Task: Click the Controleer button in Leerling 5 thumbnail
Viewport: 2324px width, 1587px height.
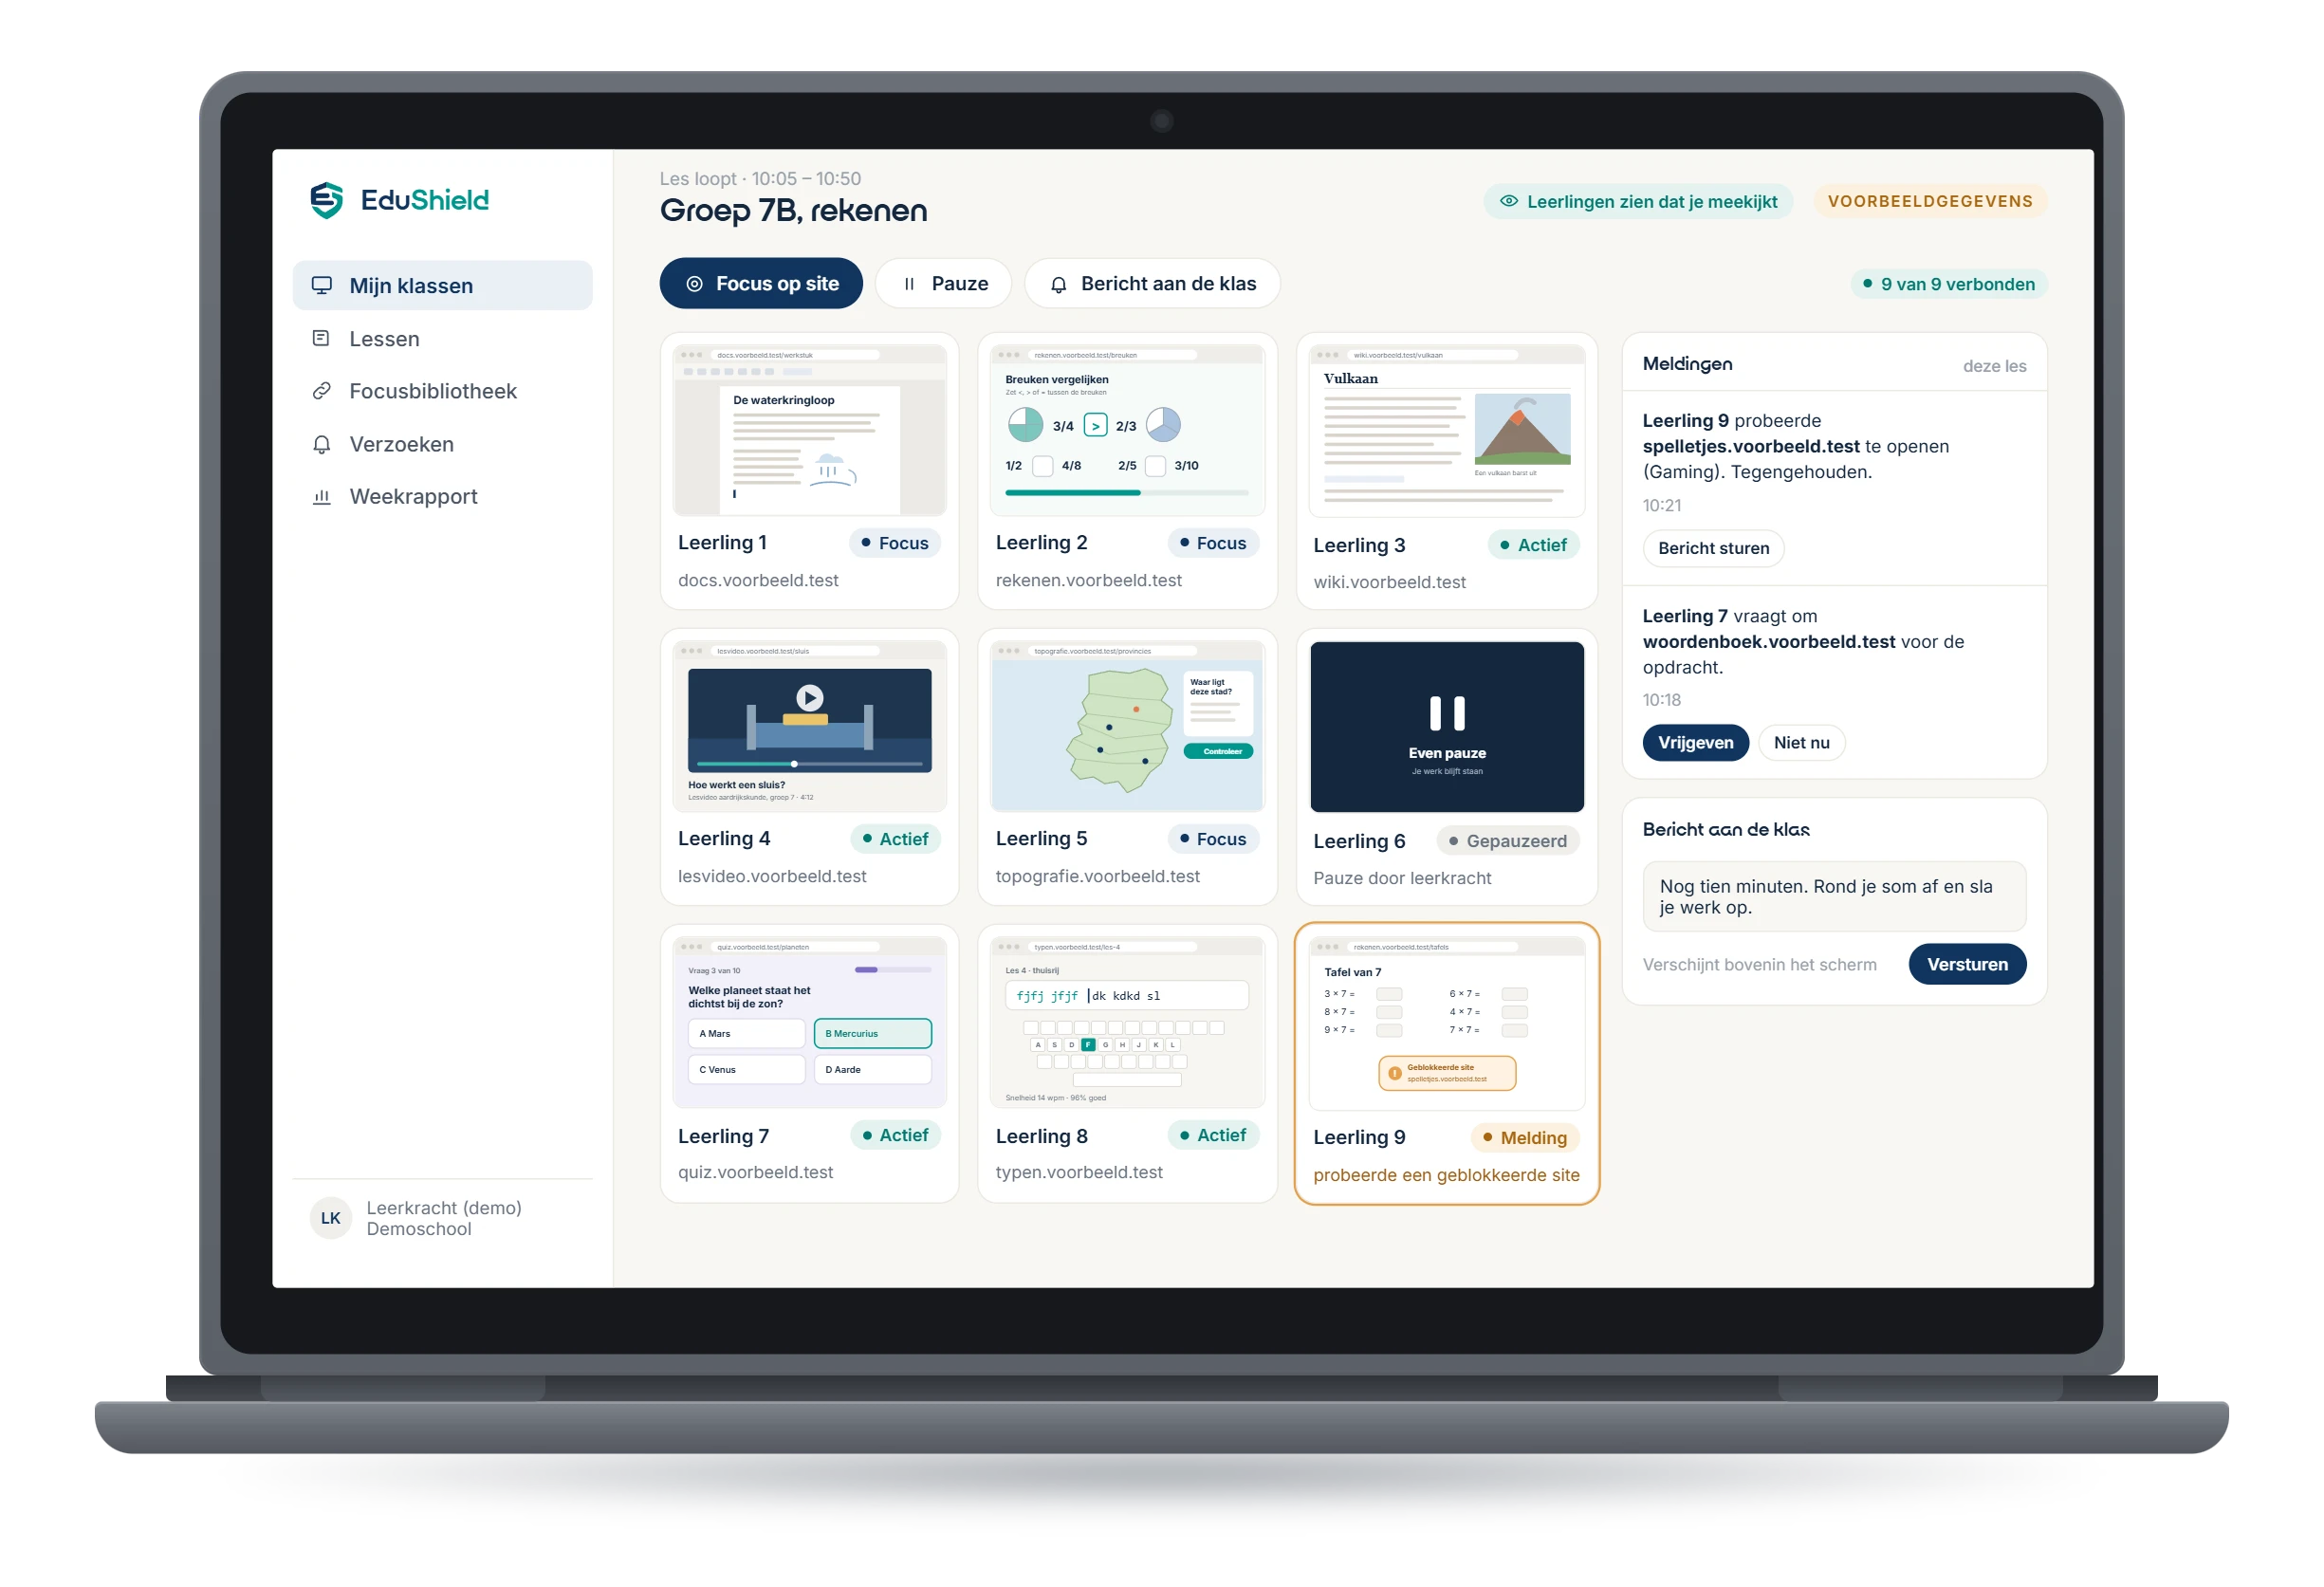Action: click(1218, 752)
